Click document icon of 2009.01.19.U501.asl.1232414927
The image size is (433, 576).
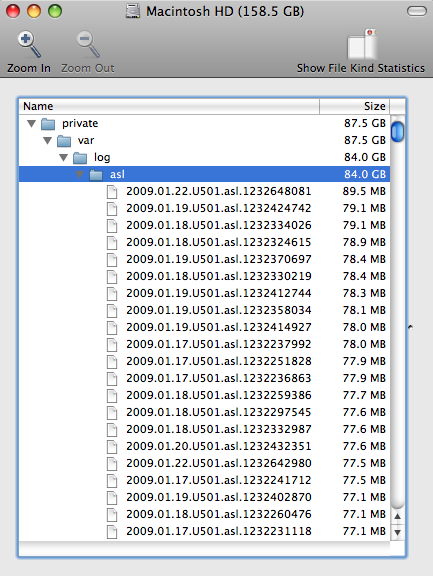(x=112, y=328)
